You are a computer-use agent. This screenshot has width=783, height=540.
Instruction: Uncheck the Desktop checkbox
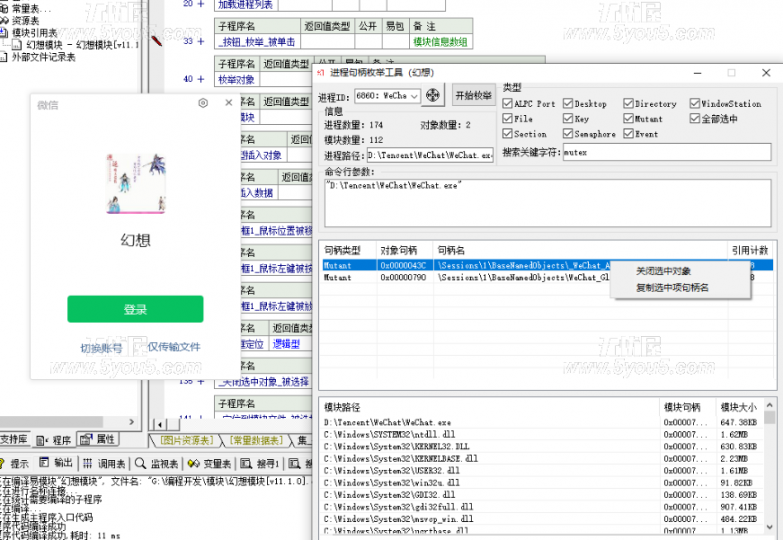(x=568, y=103)
